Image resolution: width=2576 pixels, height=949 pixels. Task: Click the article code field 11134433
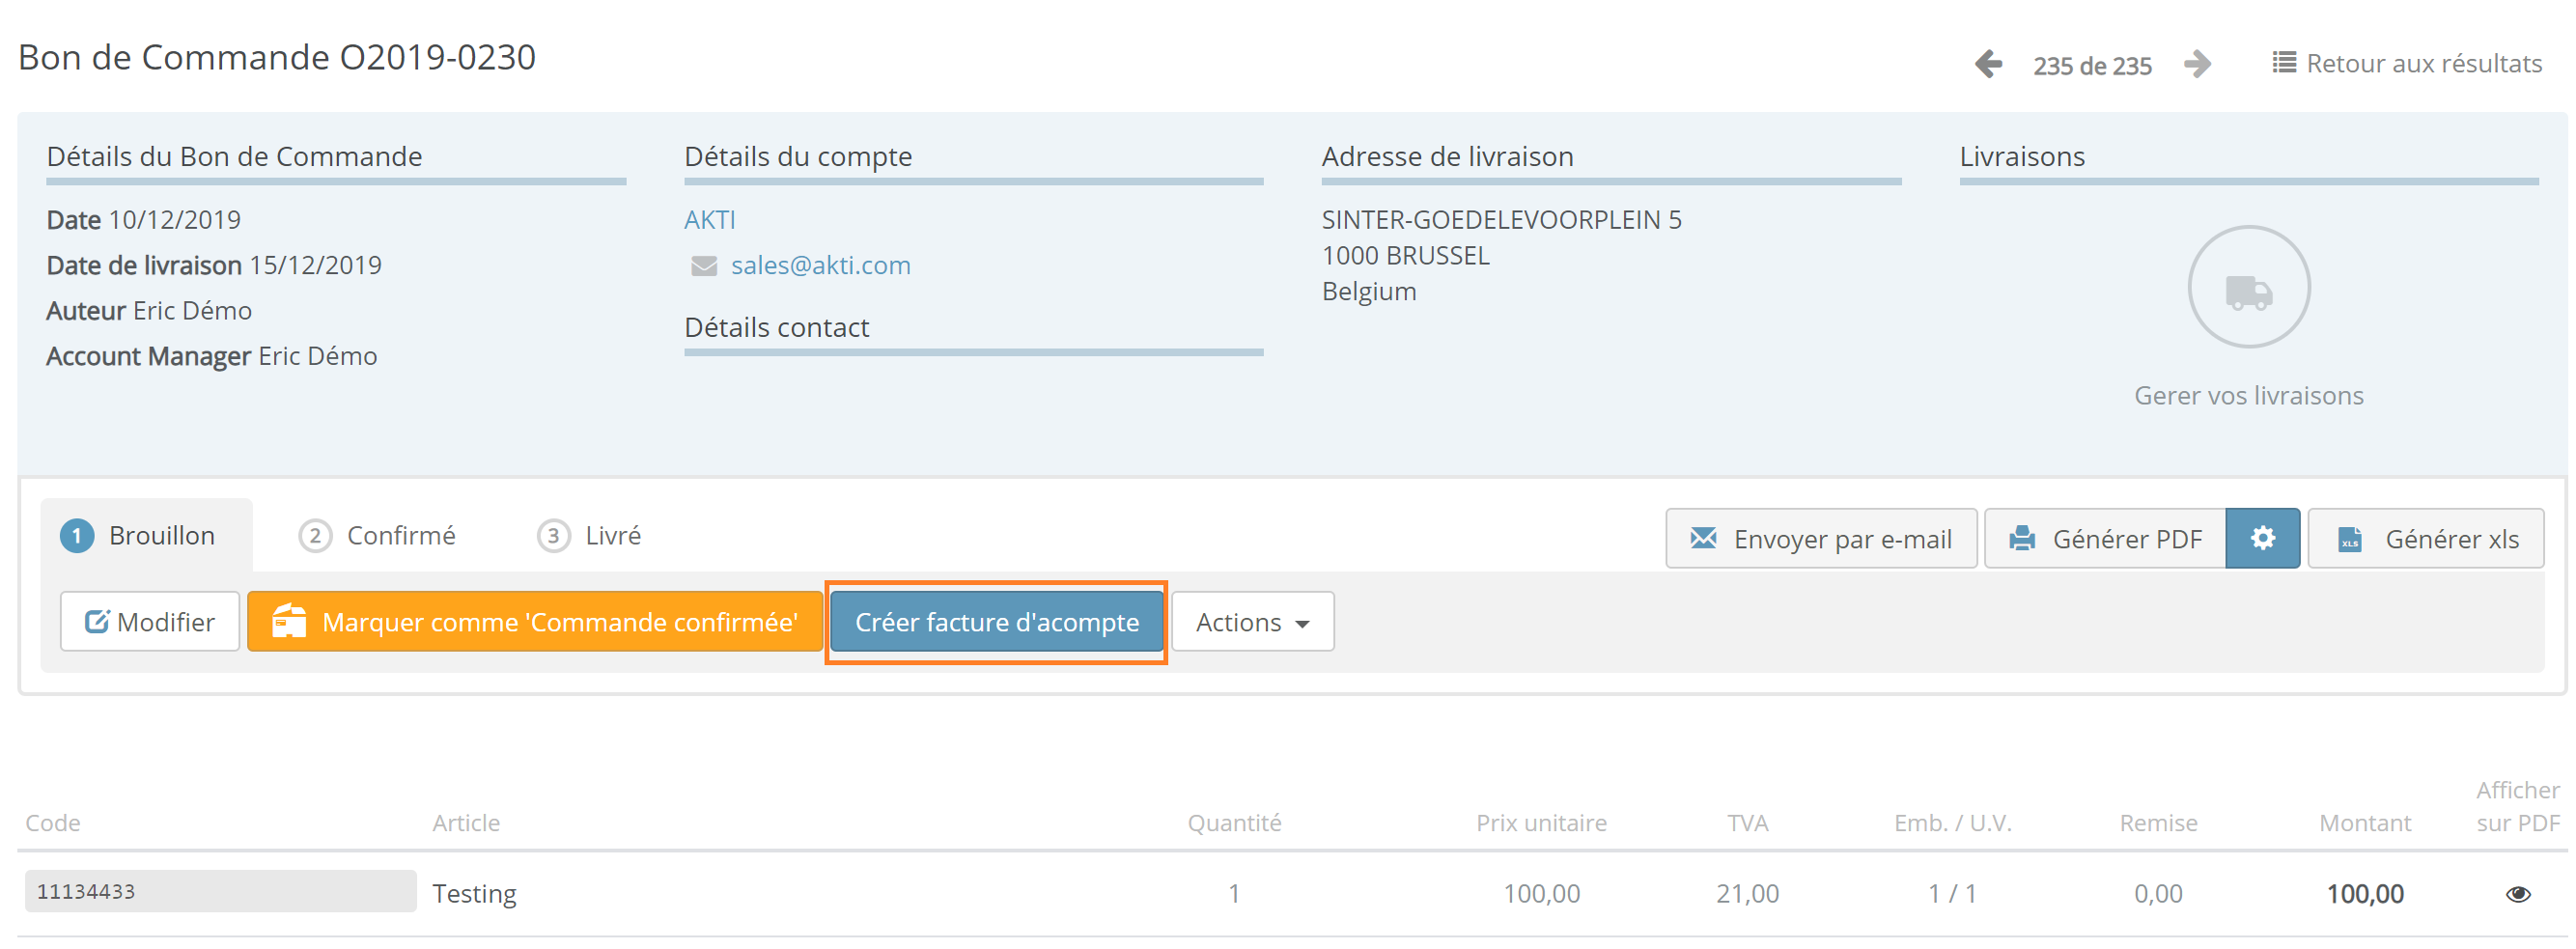pyautogui.click(x=221, y=891)
